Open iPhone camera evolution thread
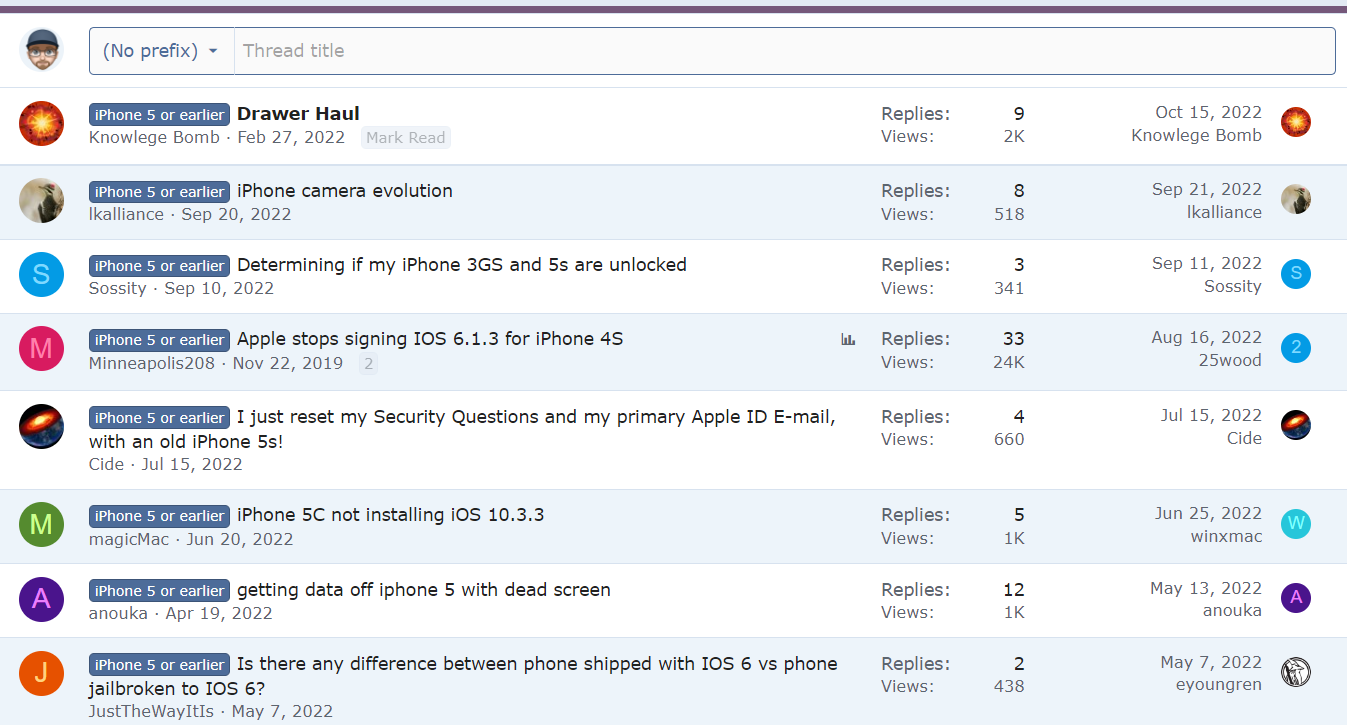The height and width of the screenshot is (725, 1347). coord(344,191)
